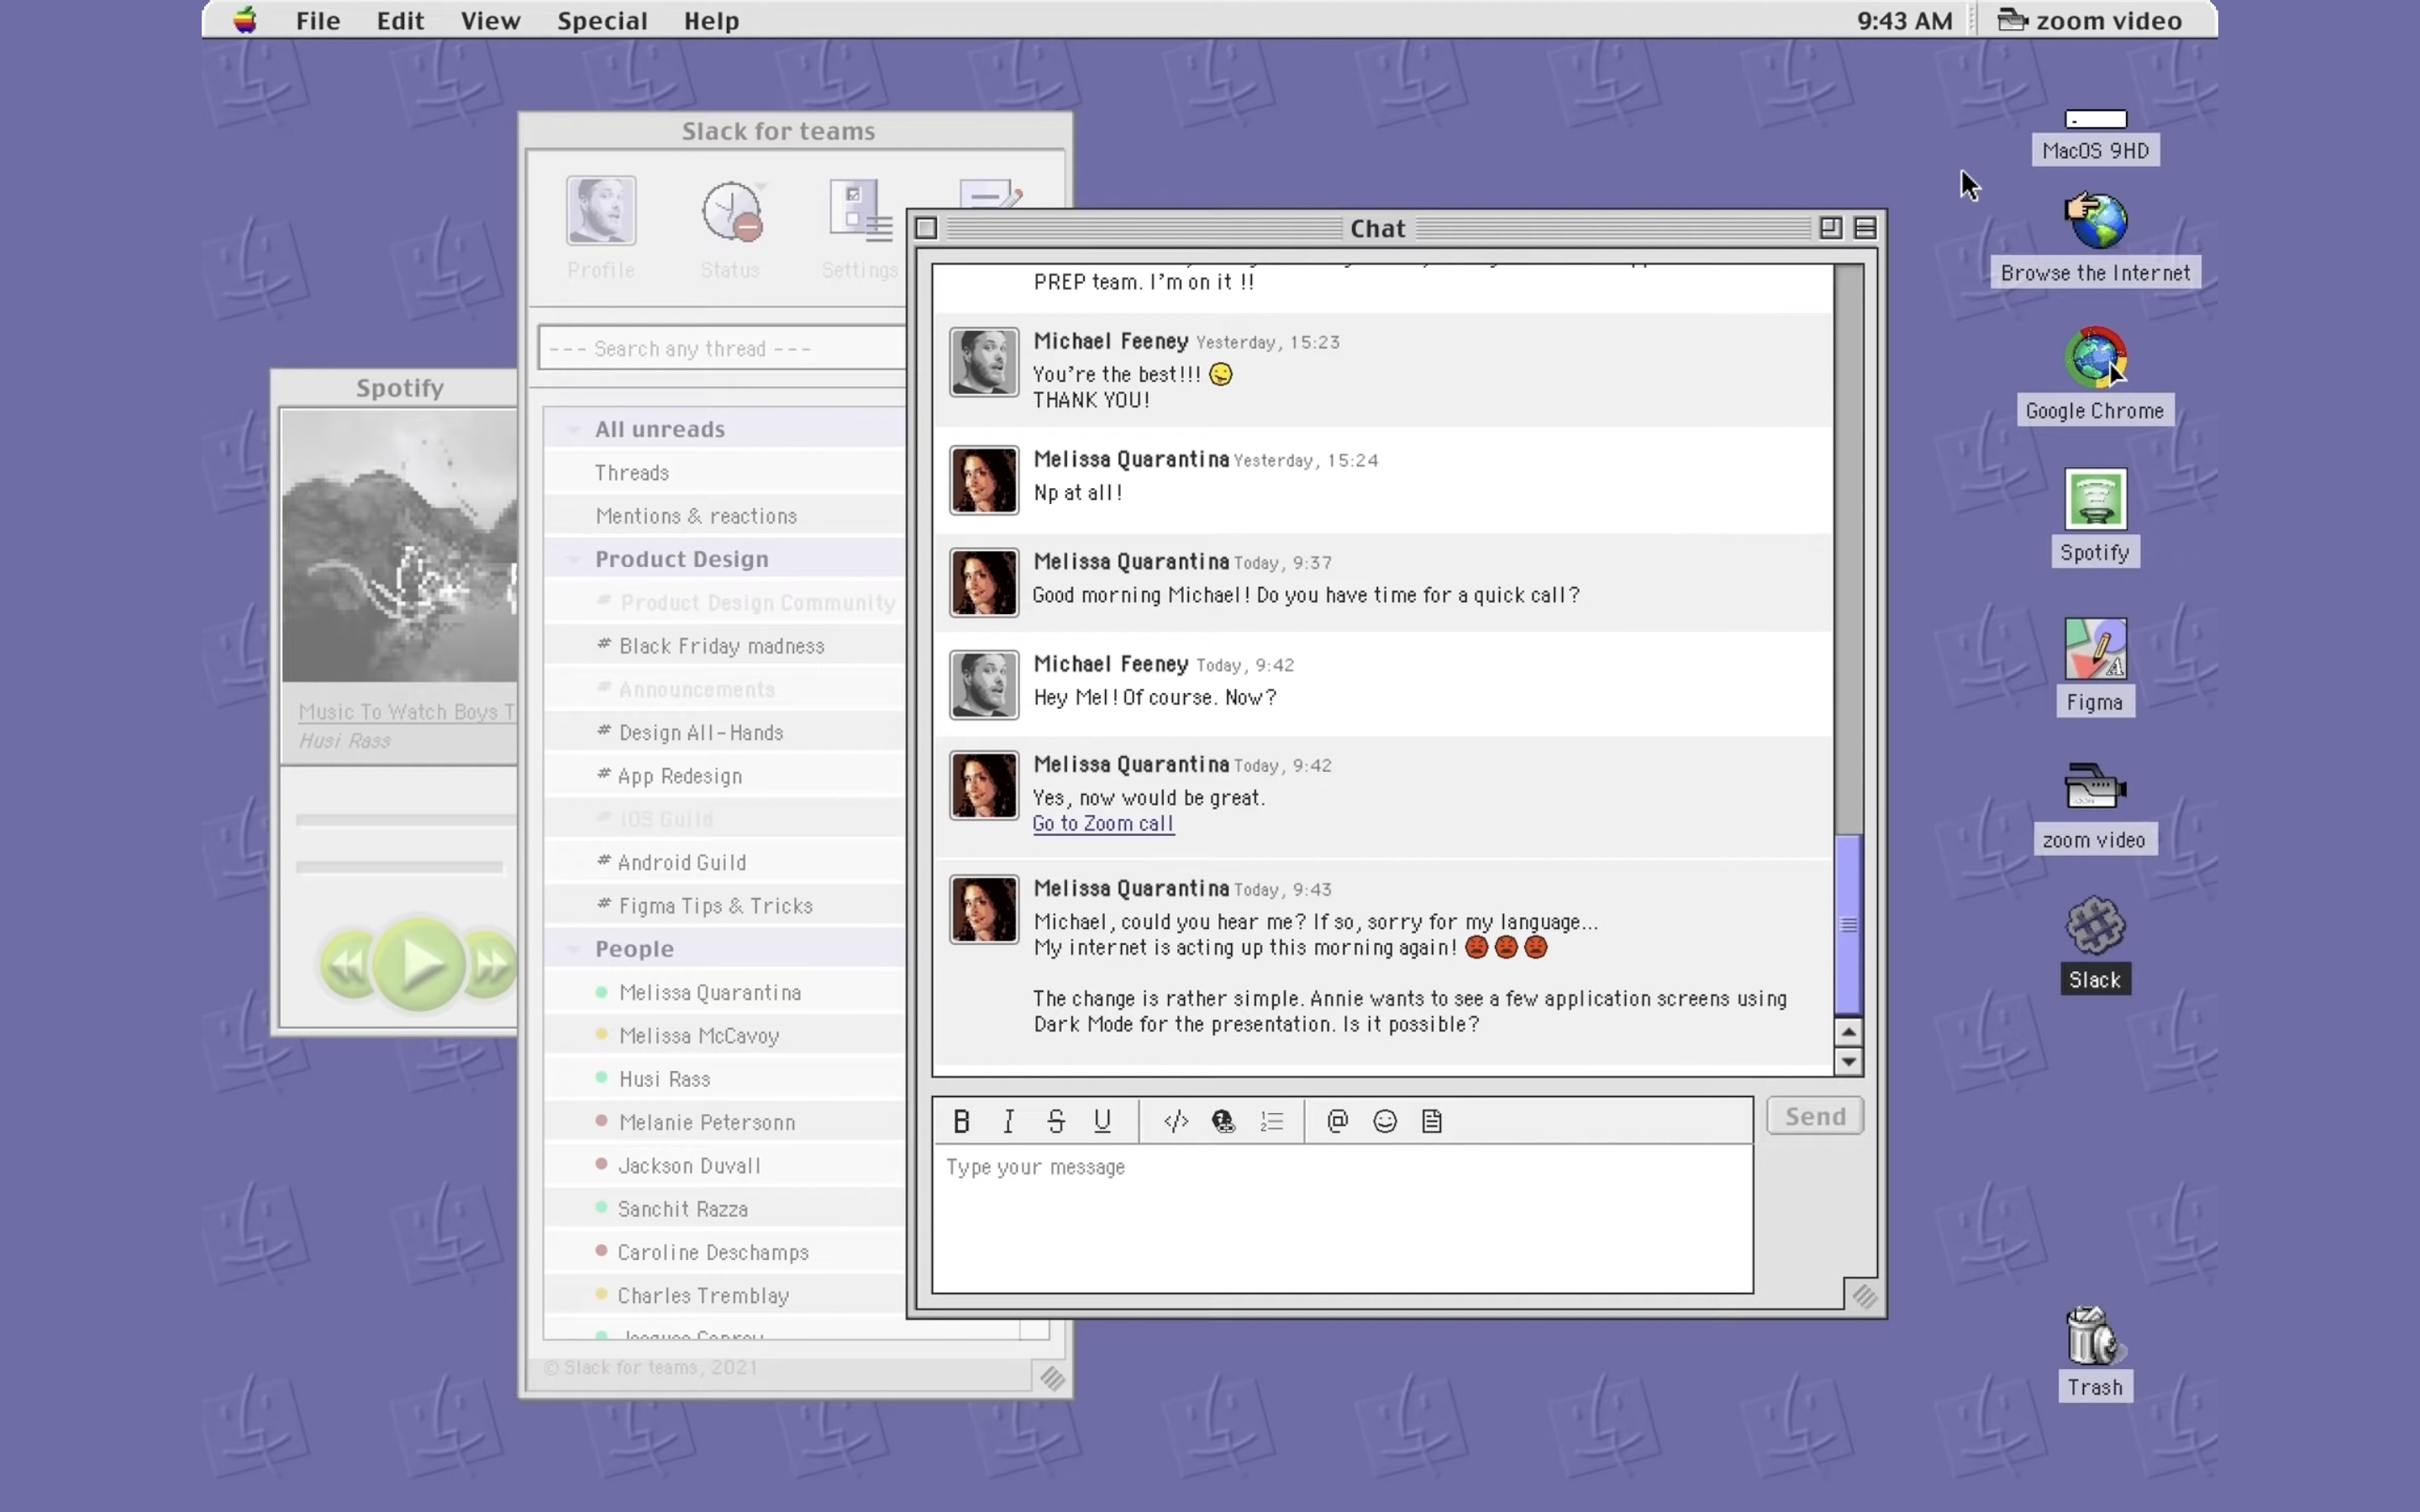
Task: Open the File menu
Action: [318, 20]
